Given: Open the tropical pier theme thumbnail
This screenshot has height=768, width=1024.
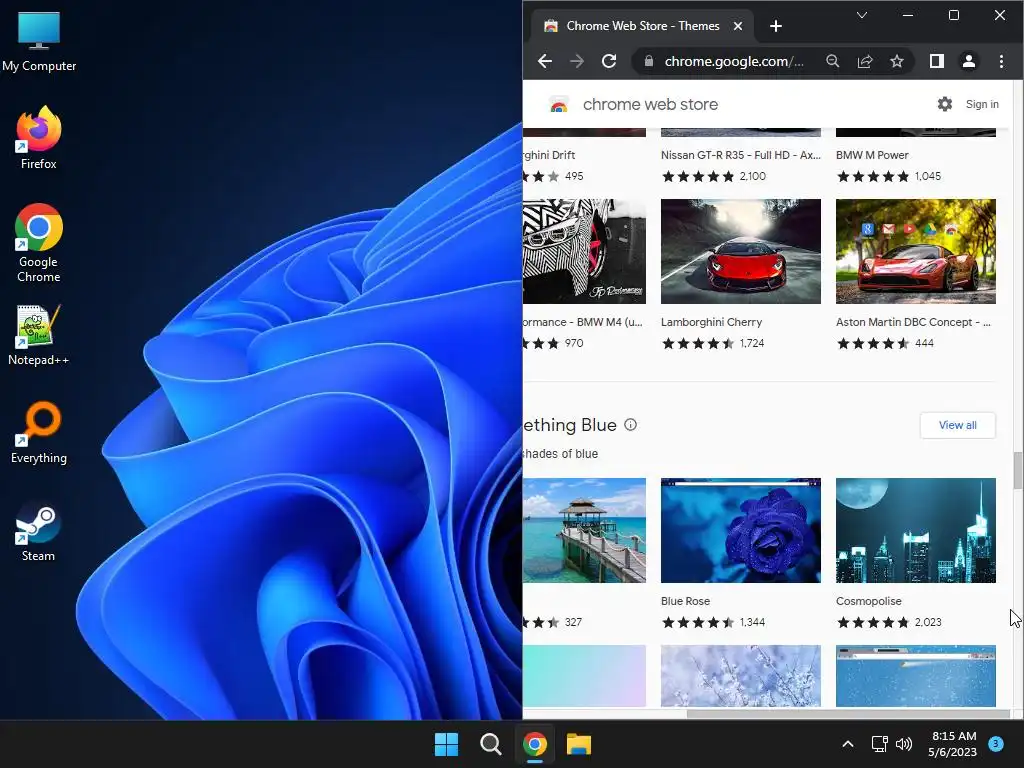Looking at the screenshot, I should point(584,530).
